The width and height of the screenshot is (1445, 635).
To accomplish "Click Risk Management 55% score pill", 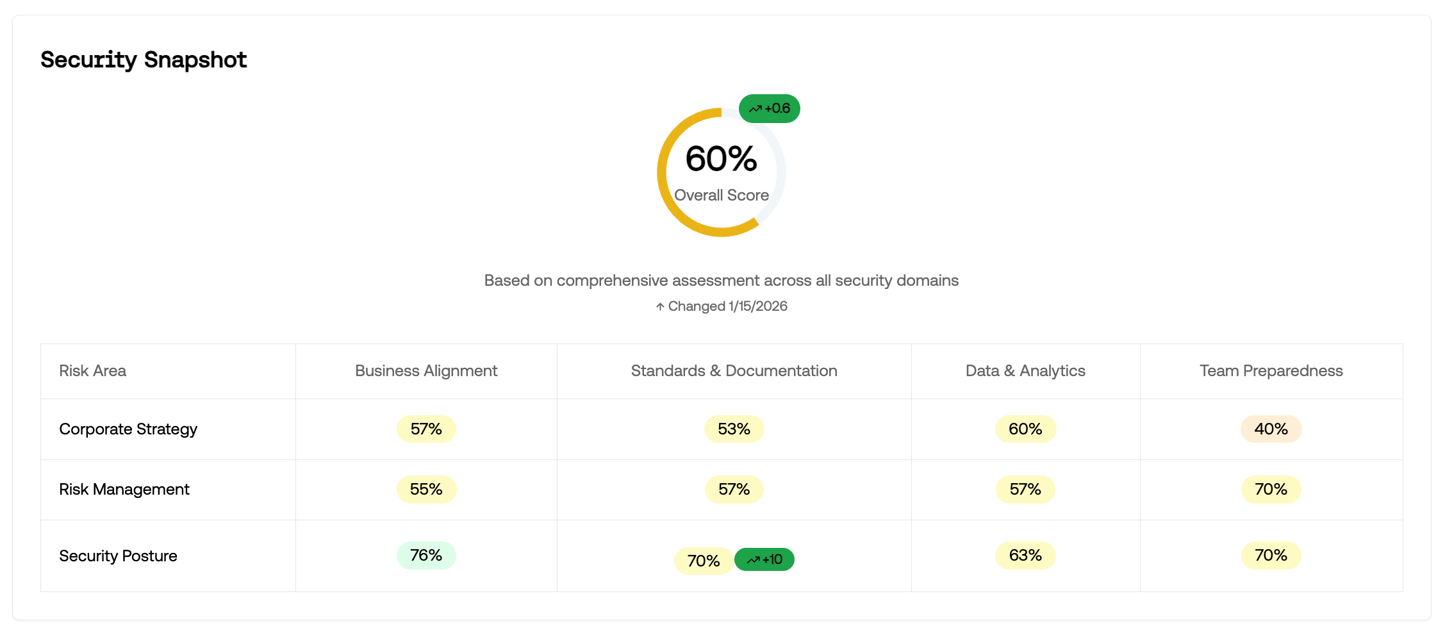I will point(426,489).
